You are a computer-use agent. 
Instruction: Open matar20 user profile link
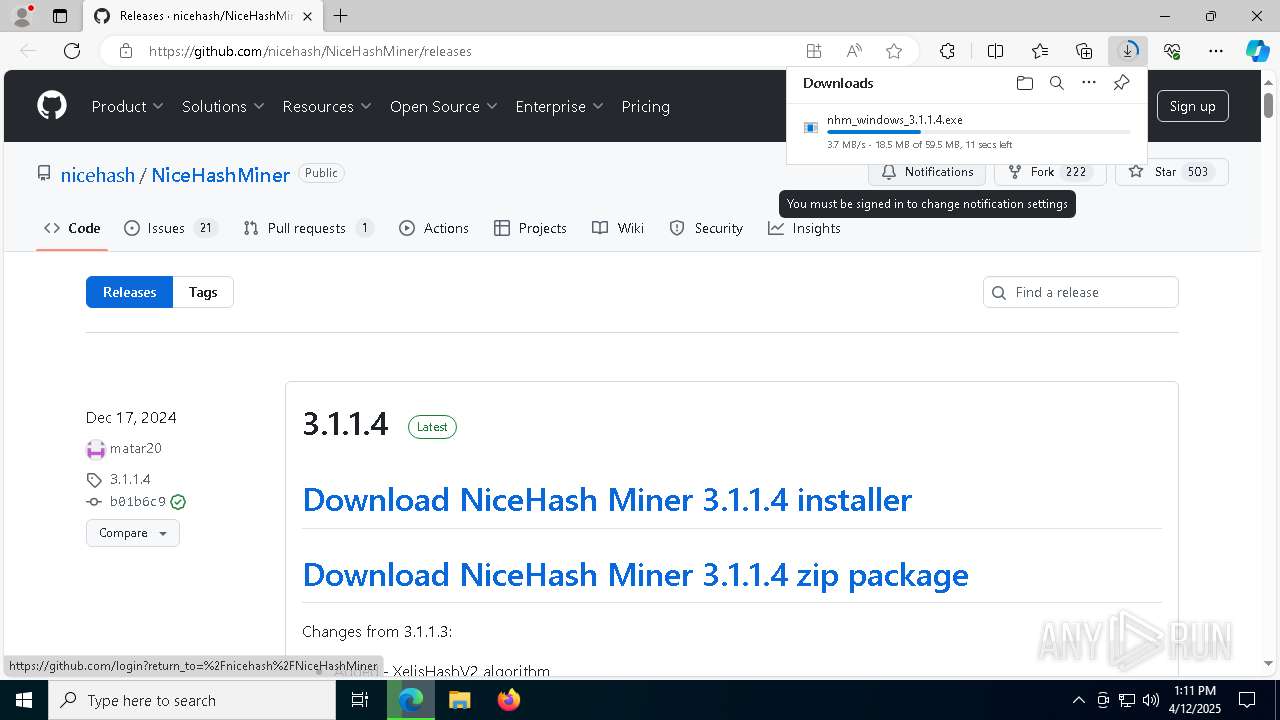[x=135, y=448]
